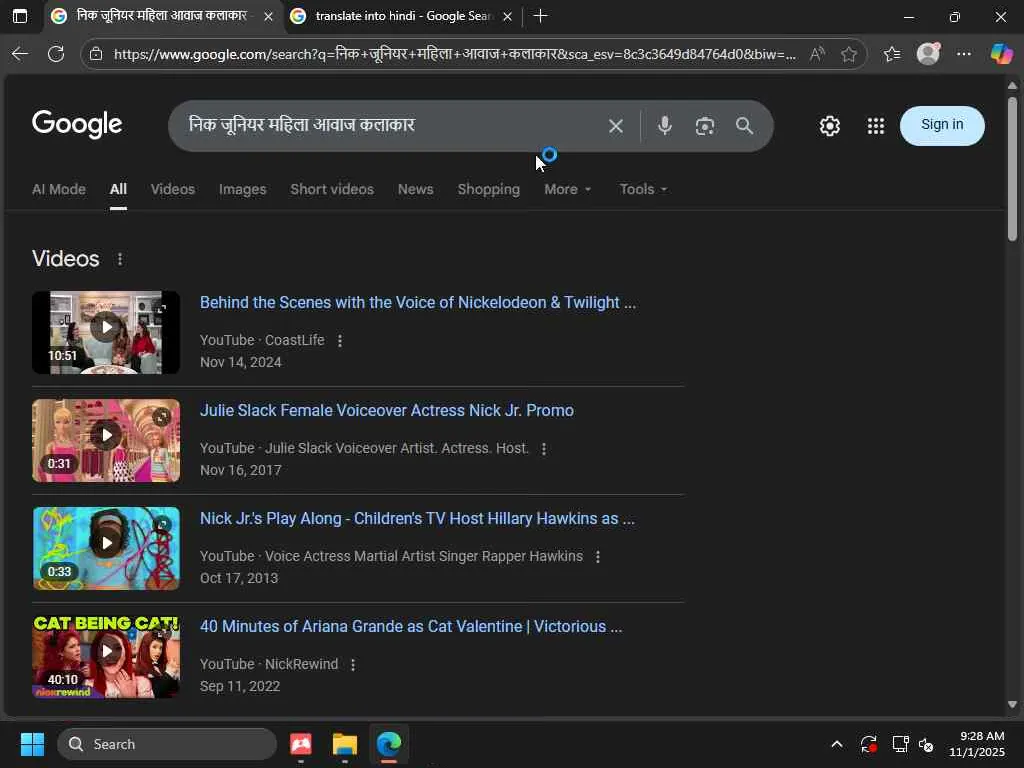
Task: Open Favorites list icon
Action: pyautogui.click(x=892, y=54)
